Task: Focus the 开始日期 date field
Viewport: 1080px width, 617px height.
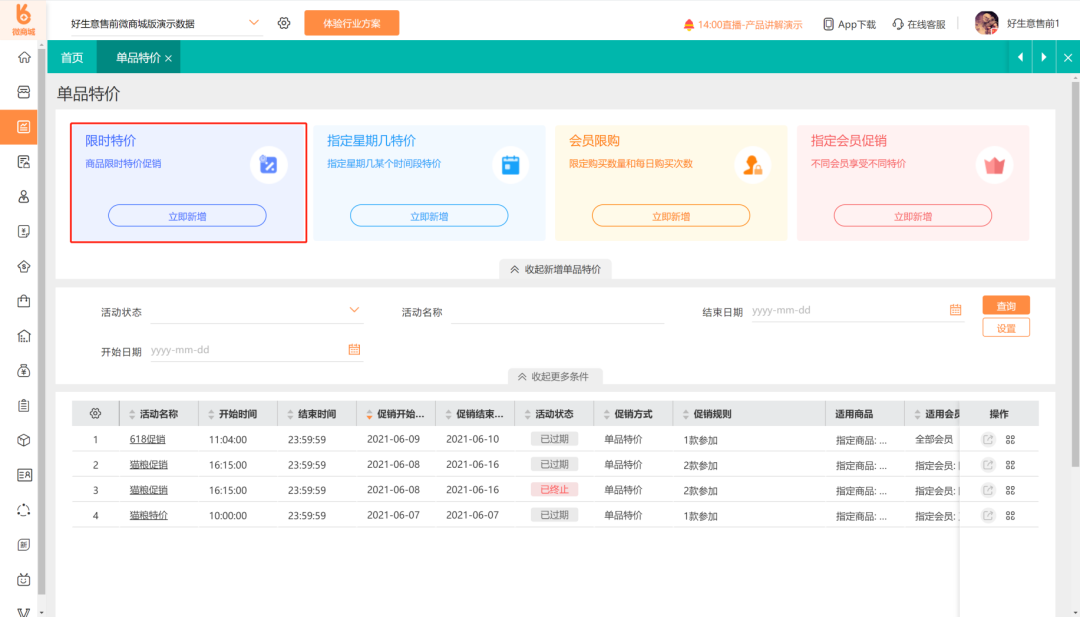Action: (x=248, y=350)
